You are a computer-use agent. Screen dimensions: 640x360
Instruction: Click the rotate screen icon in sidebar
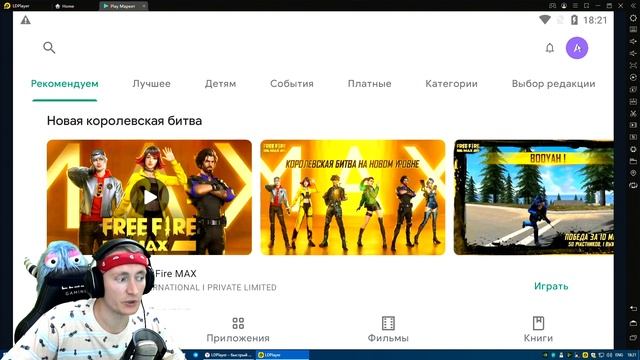click(x=633, y=185)
